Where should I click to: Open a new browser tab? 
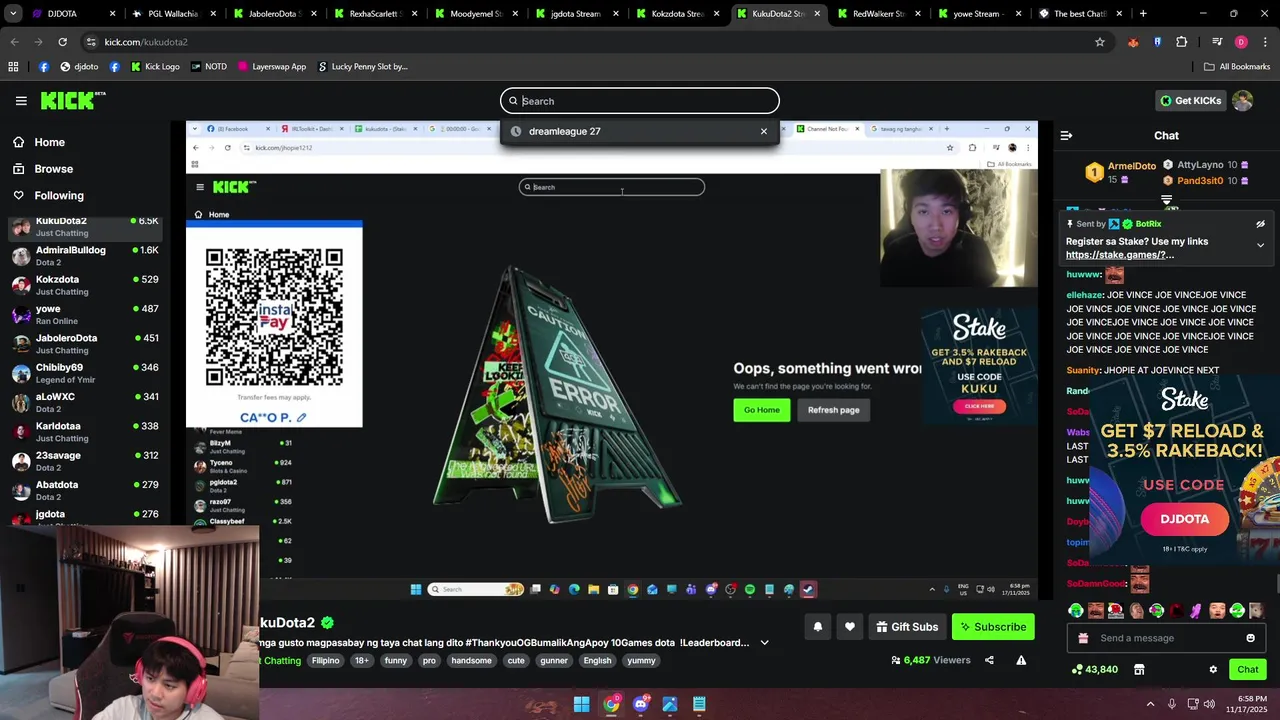coord(1142,14)
